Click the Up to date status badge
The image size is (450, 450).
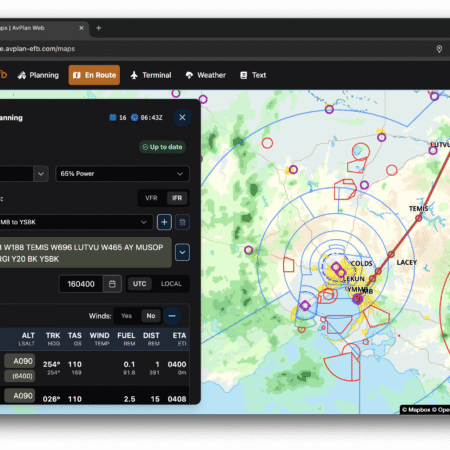click(x=162, y=147)
